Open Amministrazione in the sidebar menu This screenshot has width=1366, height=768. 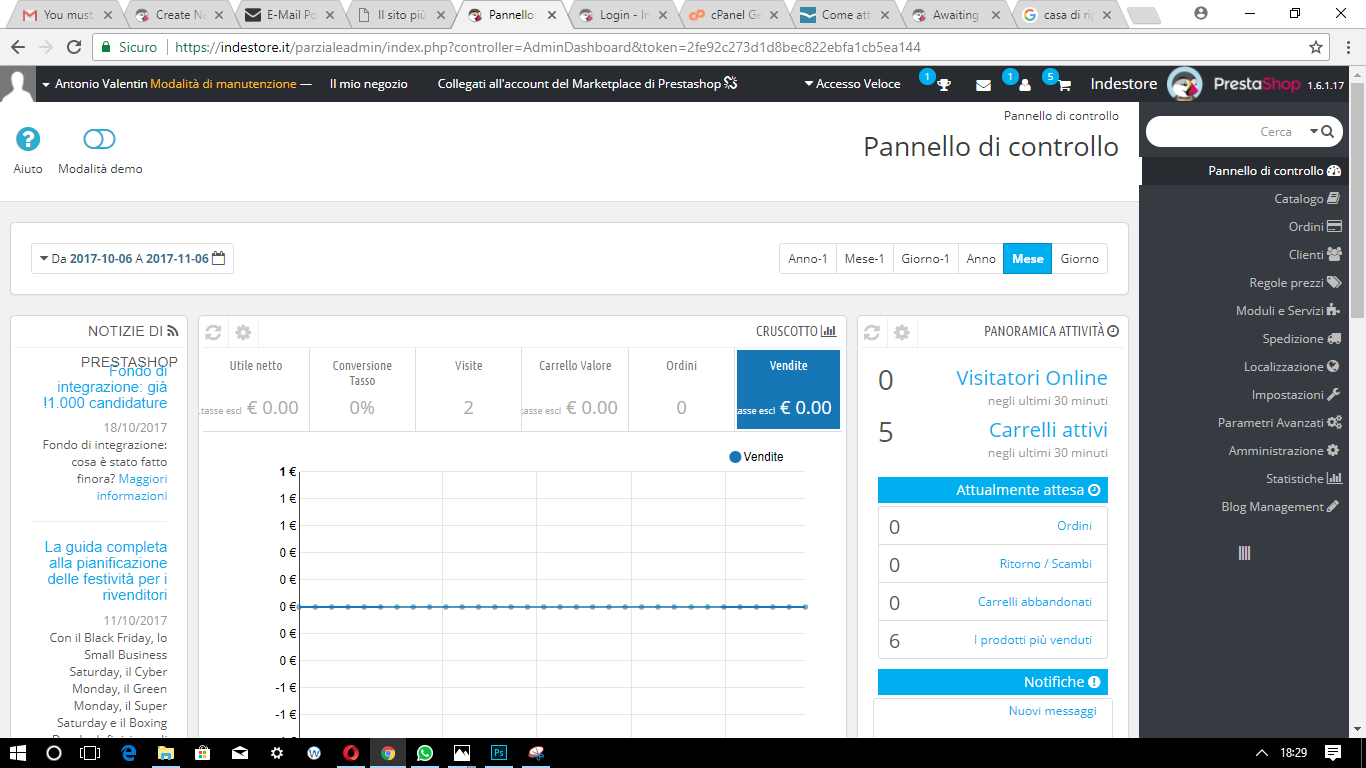[x=1285, y=451]
